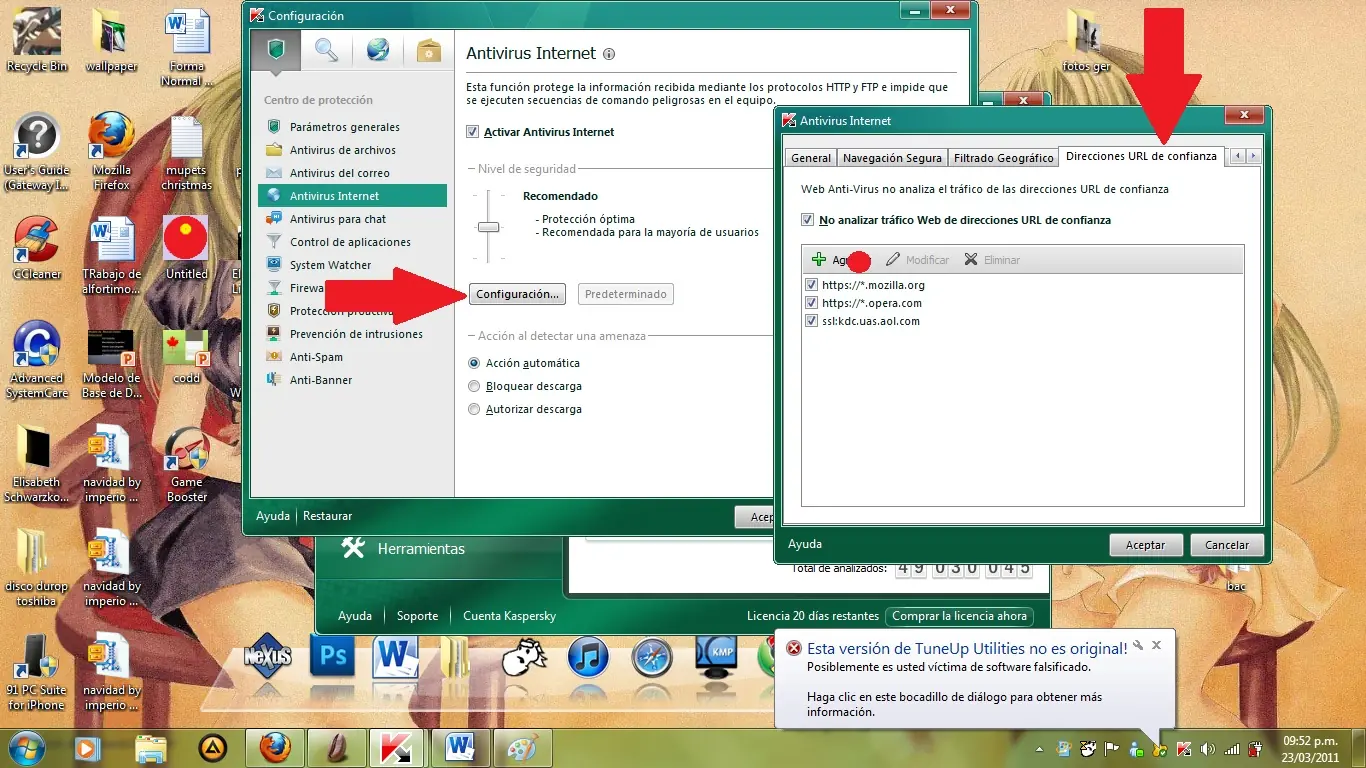Launch Photoshop from the dock
Image resolution: width=1366 pixels, height=768 pixels.
(333, 656)
